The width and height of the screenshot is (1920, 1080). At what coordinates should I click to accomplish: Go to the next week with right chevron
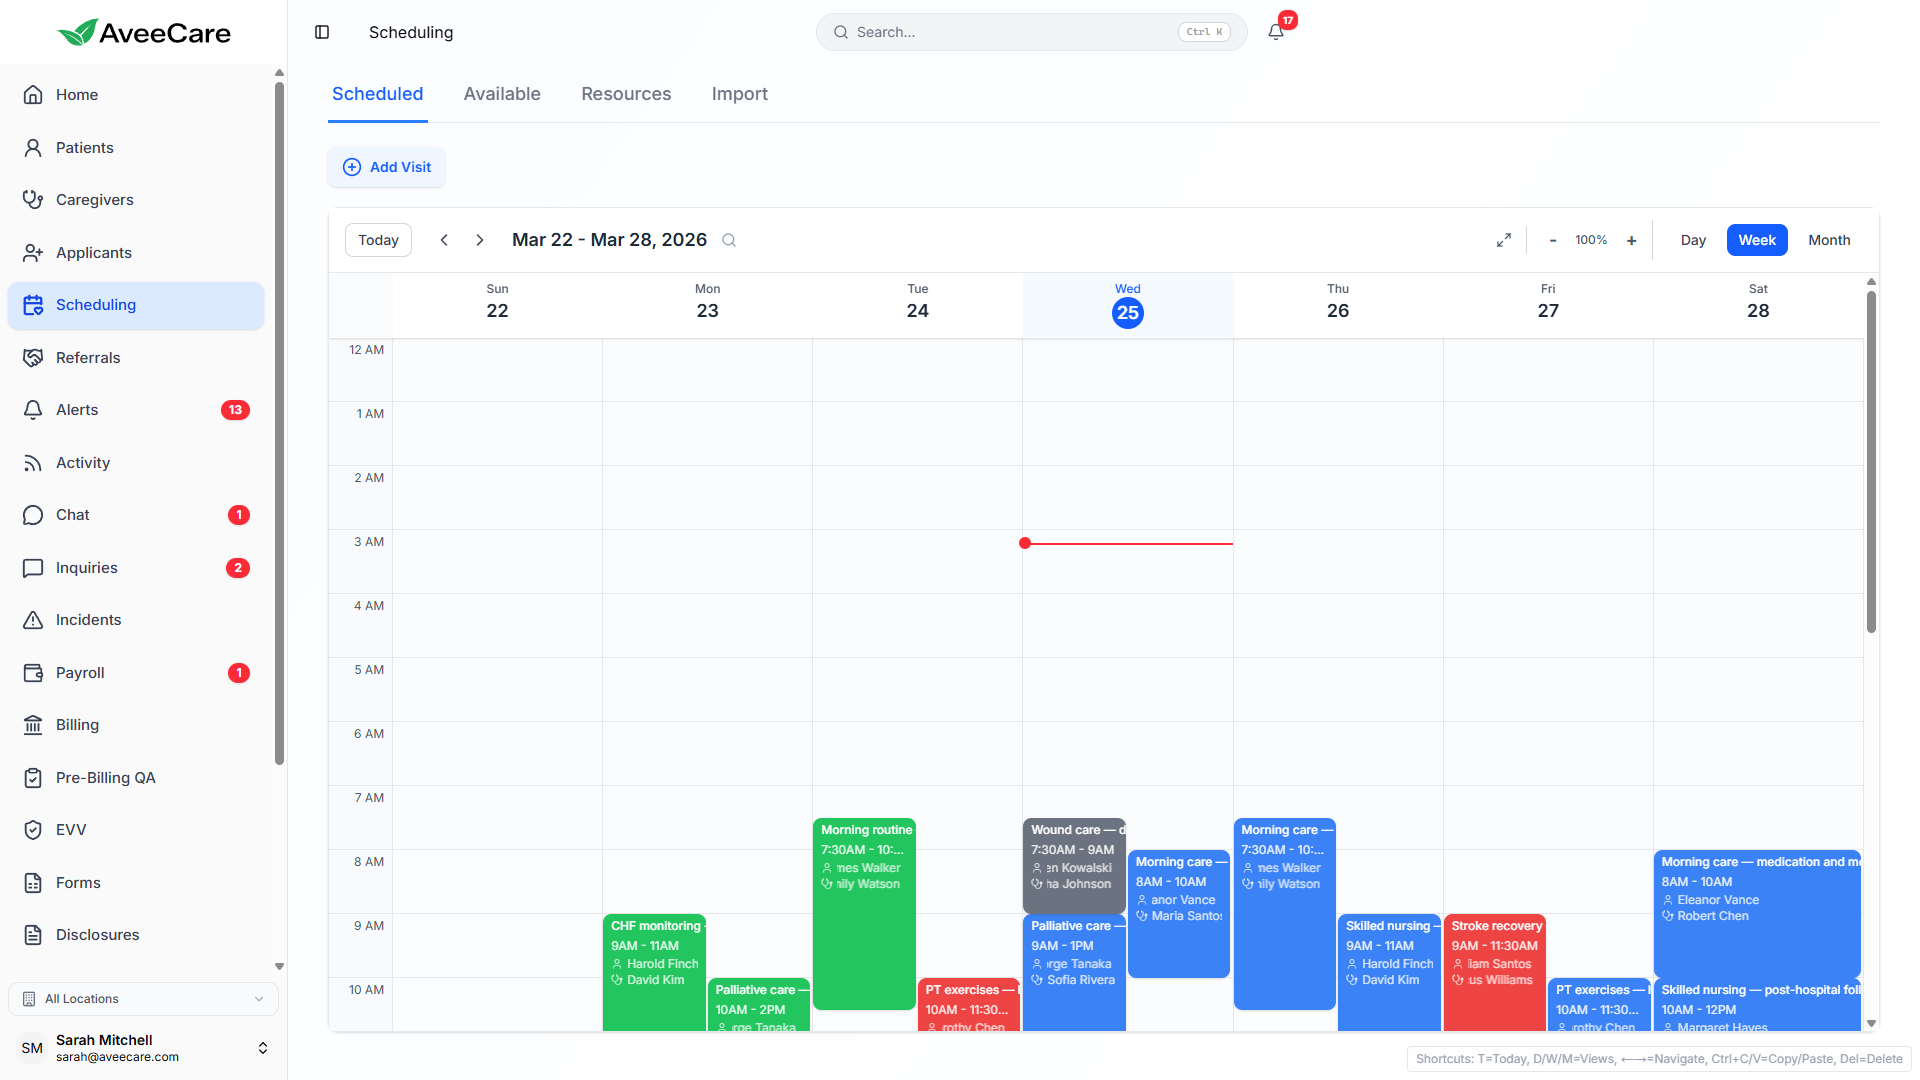pos(480,240)
